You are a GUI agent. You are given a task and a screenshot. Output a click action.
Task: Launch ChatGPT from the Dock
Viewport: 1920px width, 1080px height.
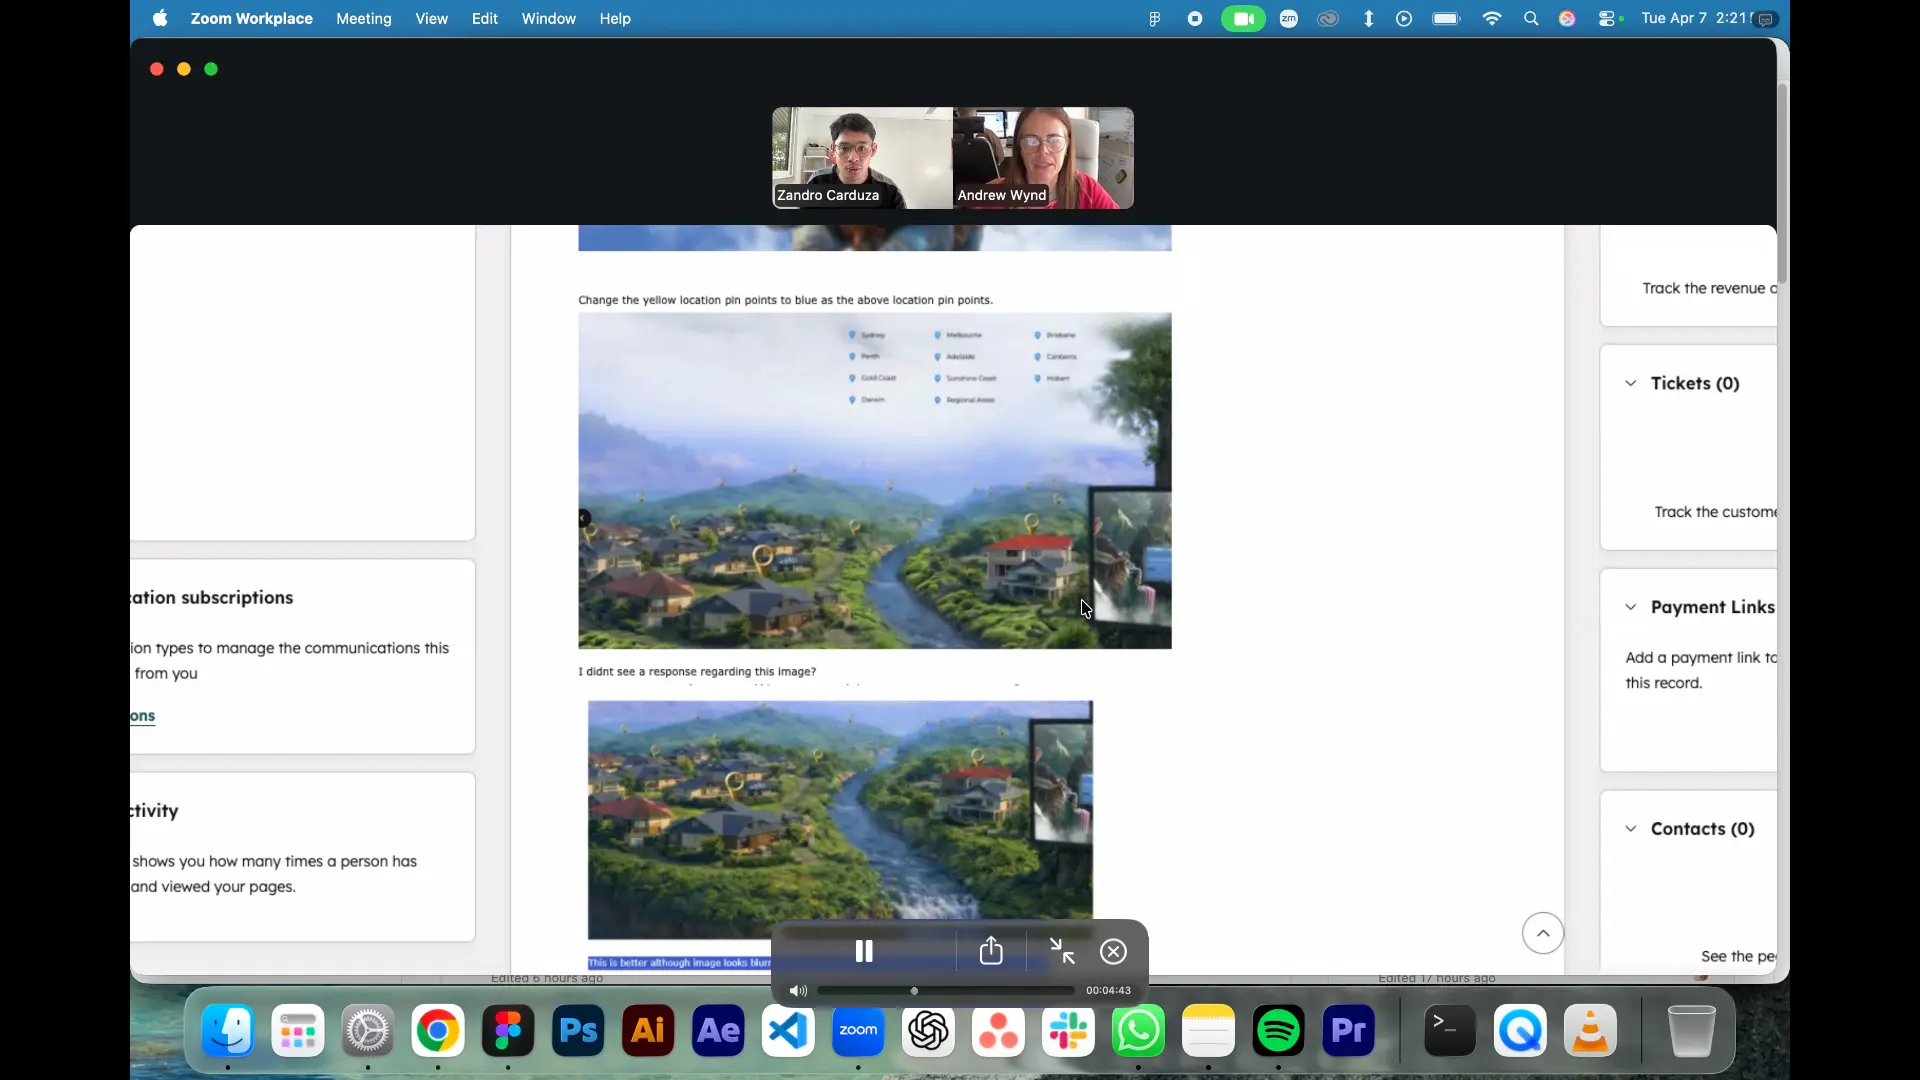928,1030
